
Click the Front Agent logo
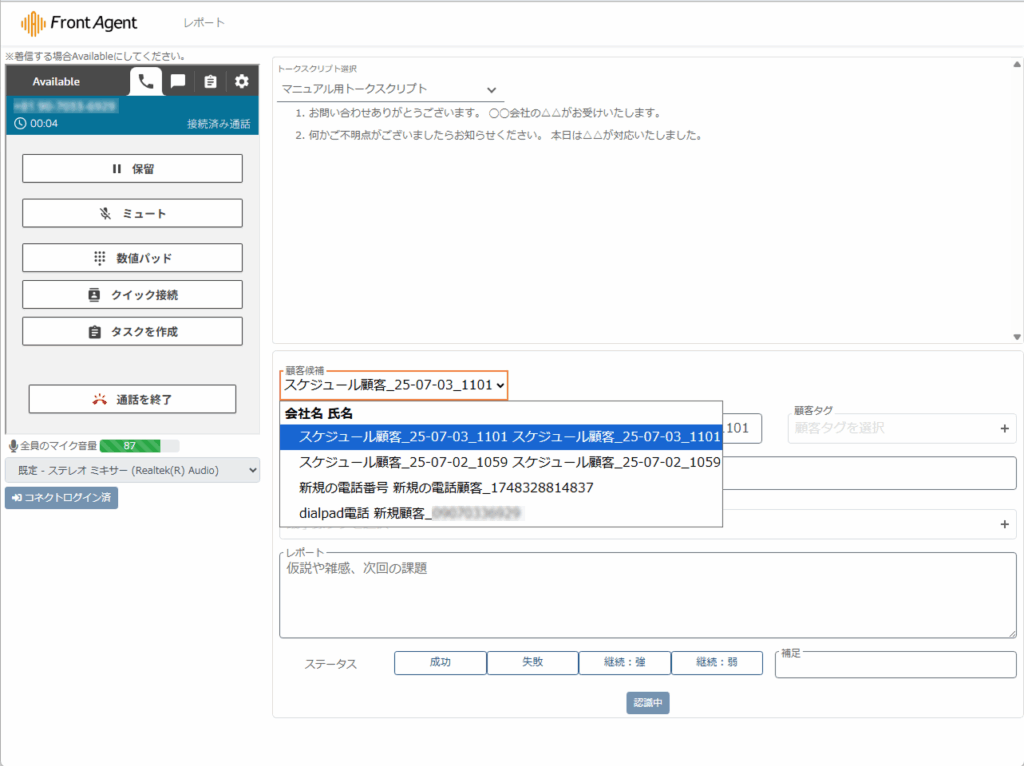80,22
